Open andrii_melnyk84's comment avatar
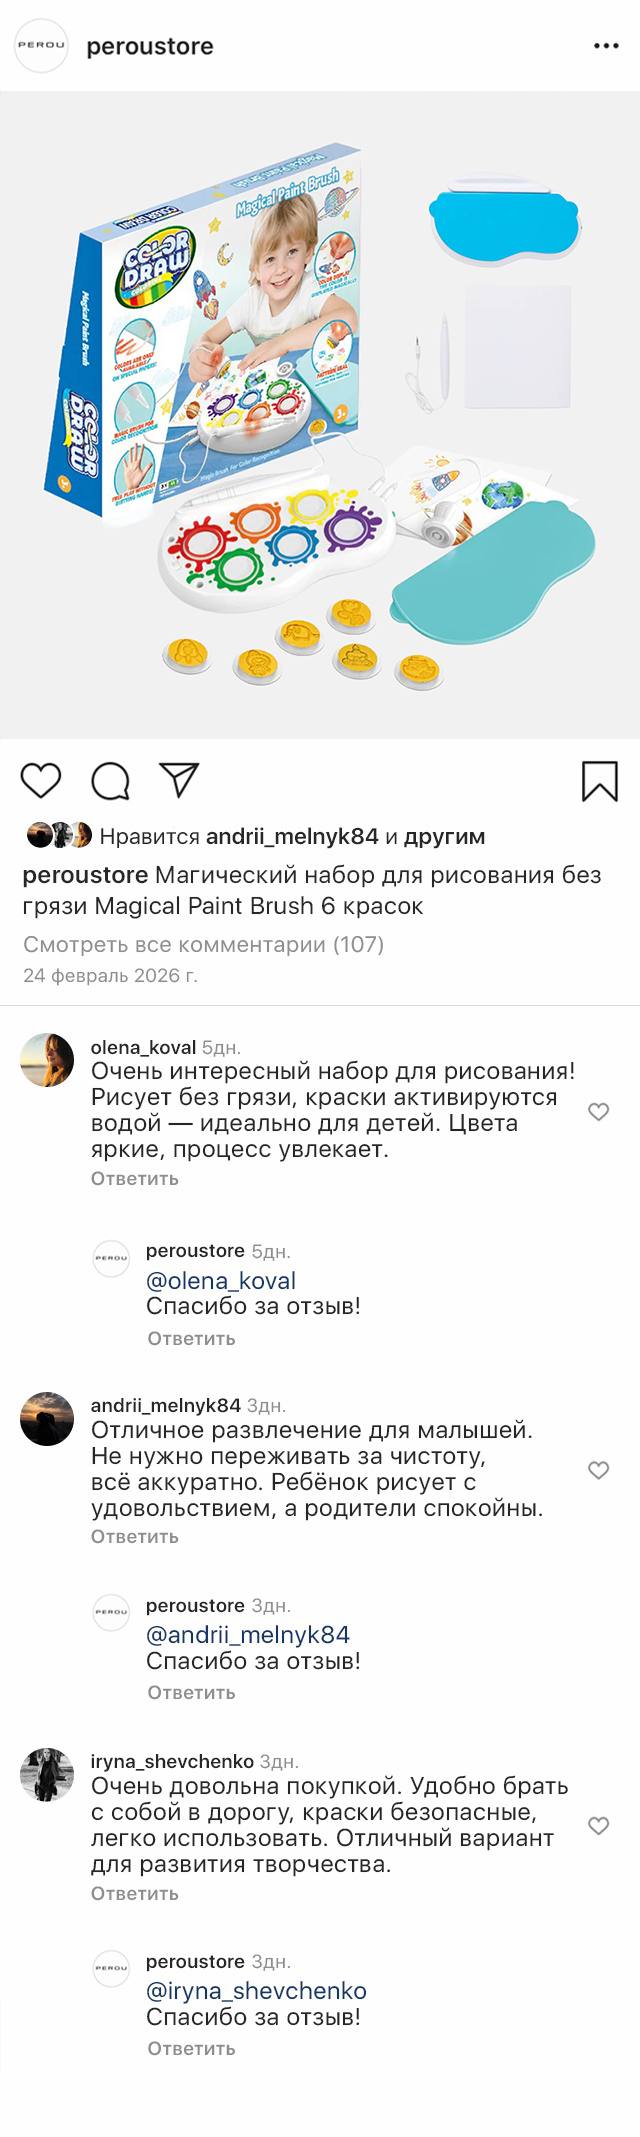Image resolution: width=640 pixels, height=2137 pixels. [x=47, y=1418]
